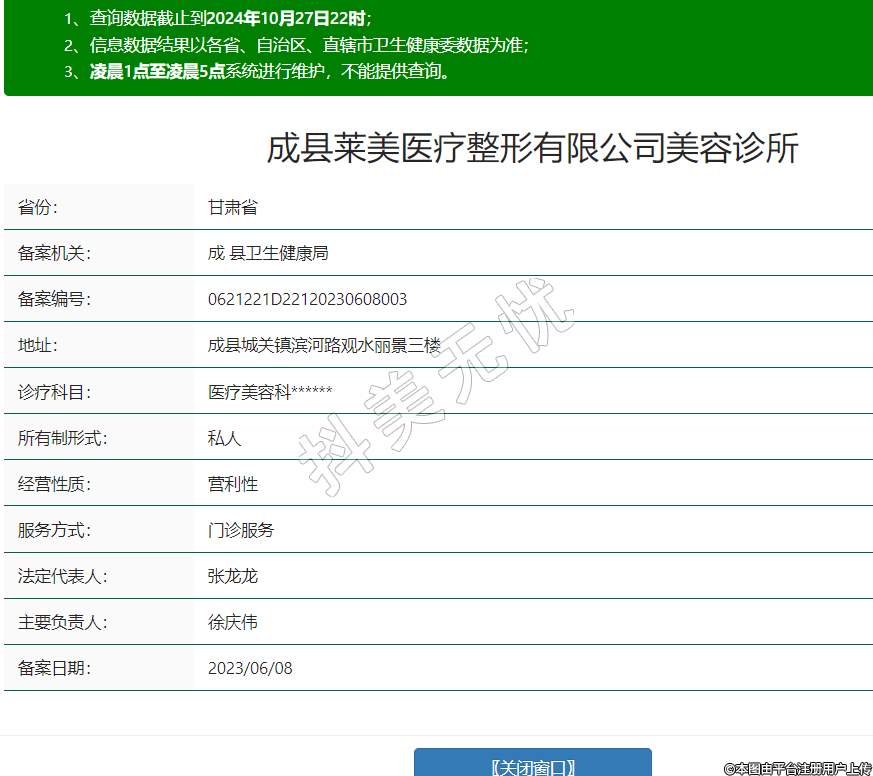Viewport: 873px width, 776px height.
Task: Click the 备案编号 row label
Action: tap(54, 299)
